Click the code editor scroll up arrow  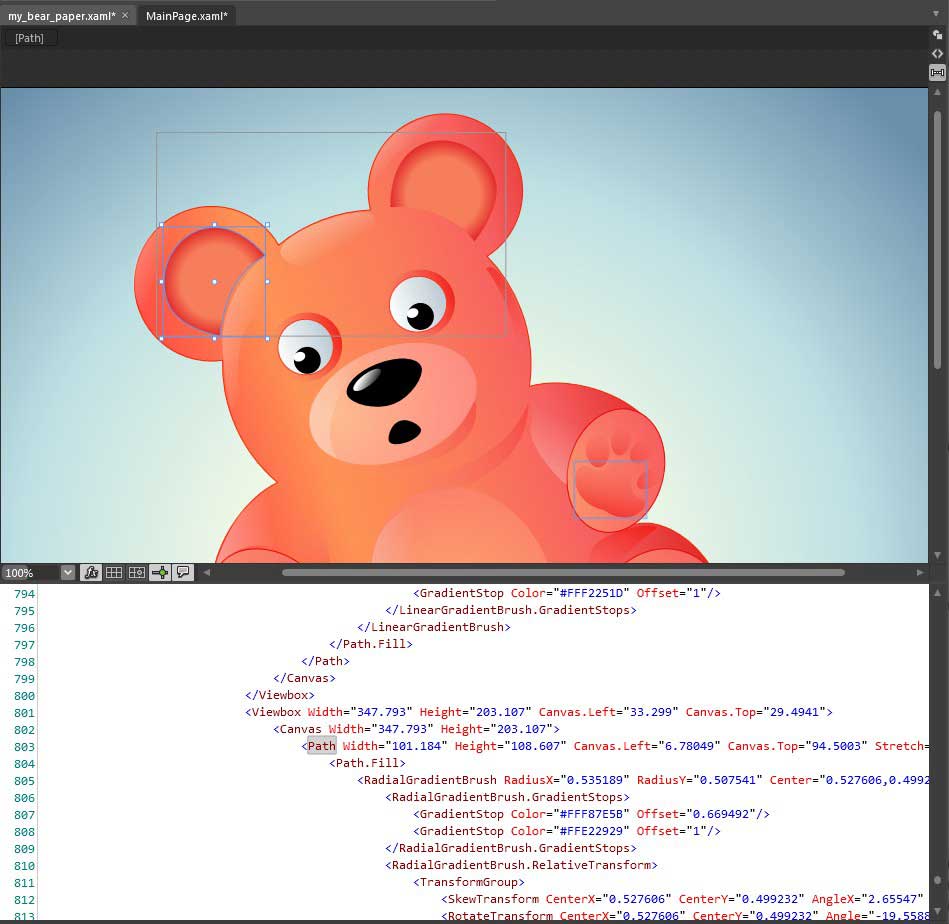point(938,594)
